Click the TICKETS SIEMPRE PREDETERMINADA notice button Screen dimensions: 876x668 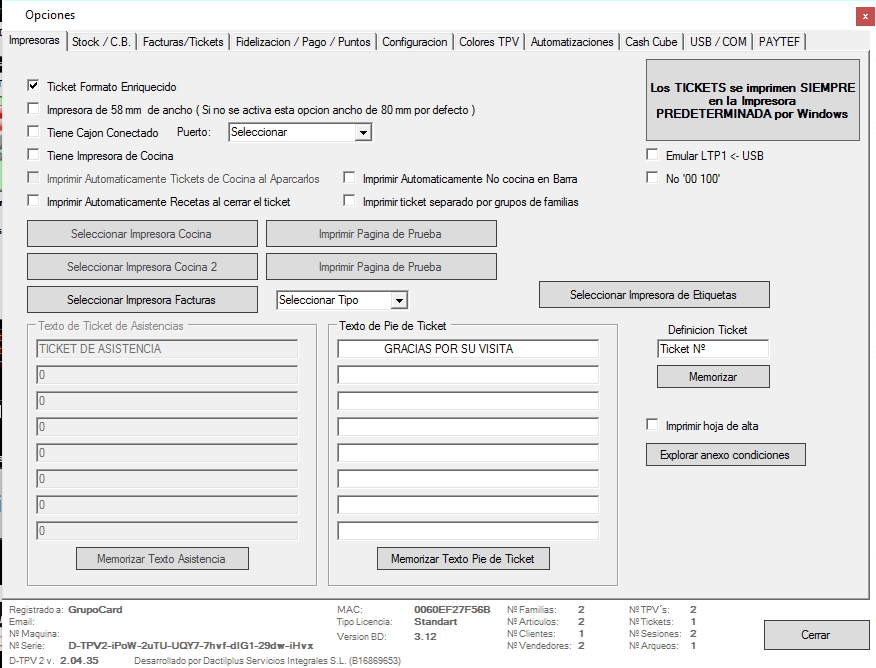tap(753, 100)
